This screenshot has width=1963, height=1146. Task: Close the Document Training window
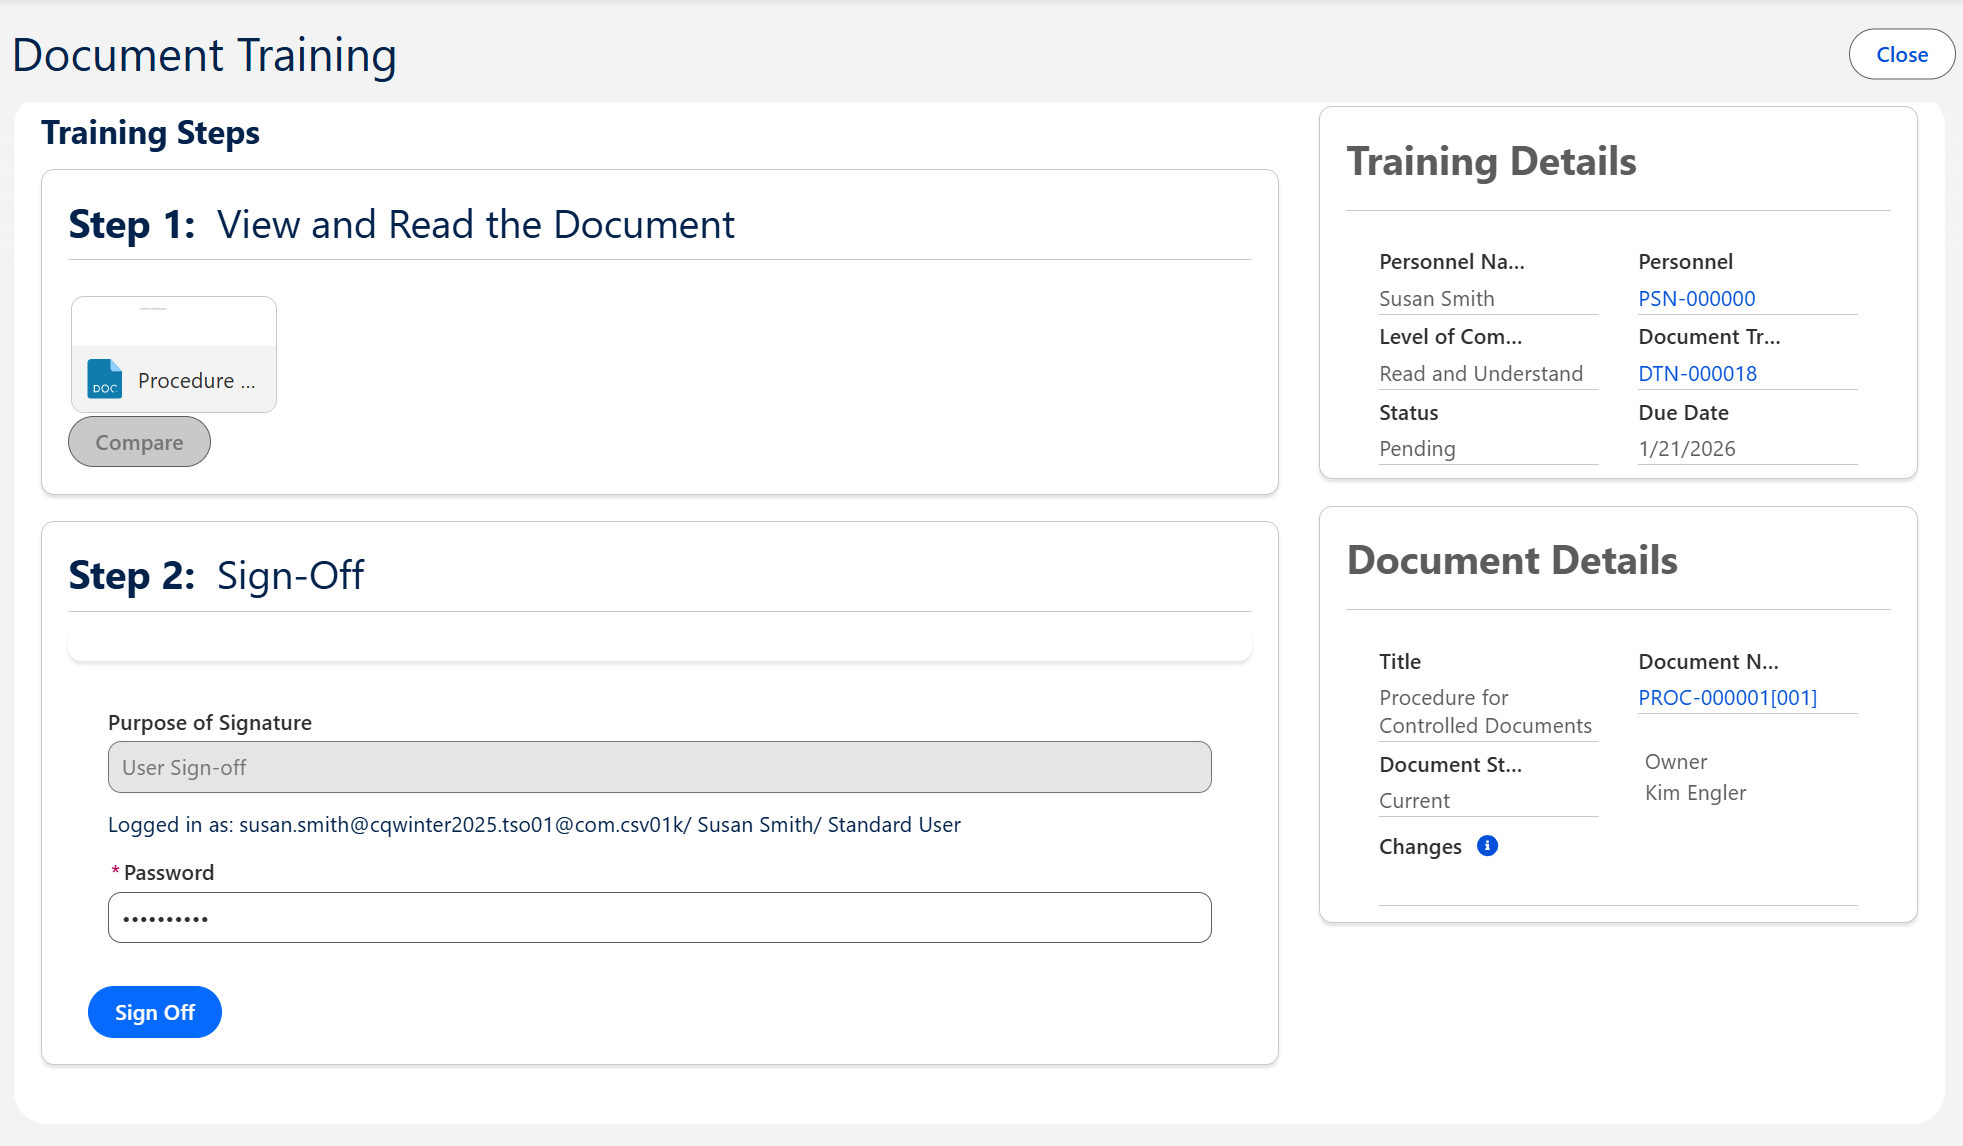pyautogui.click(x=1901, y=55)
